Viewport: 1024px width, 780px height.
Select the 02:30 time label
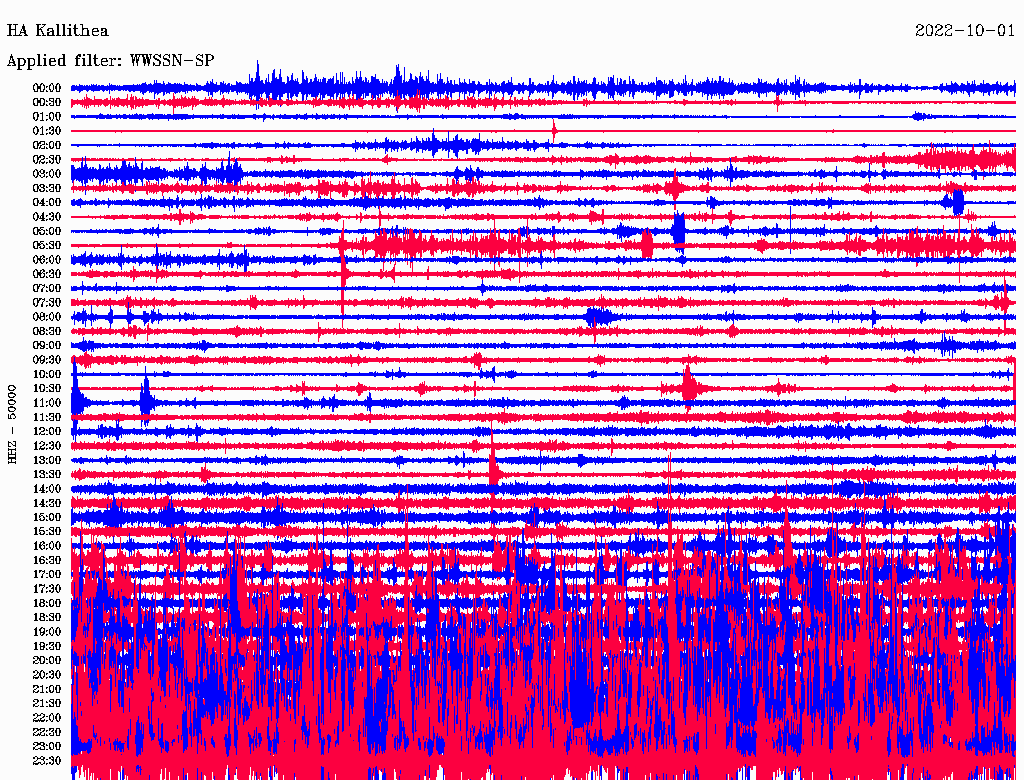[47, 160]
